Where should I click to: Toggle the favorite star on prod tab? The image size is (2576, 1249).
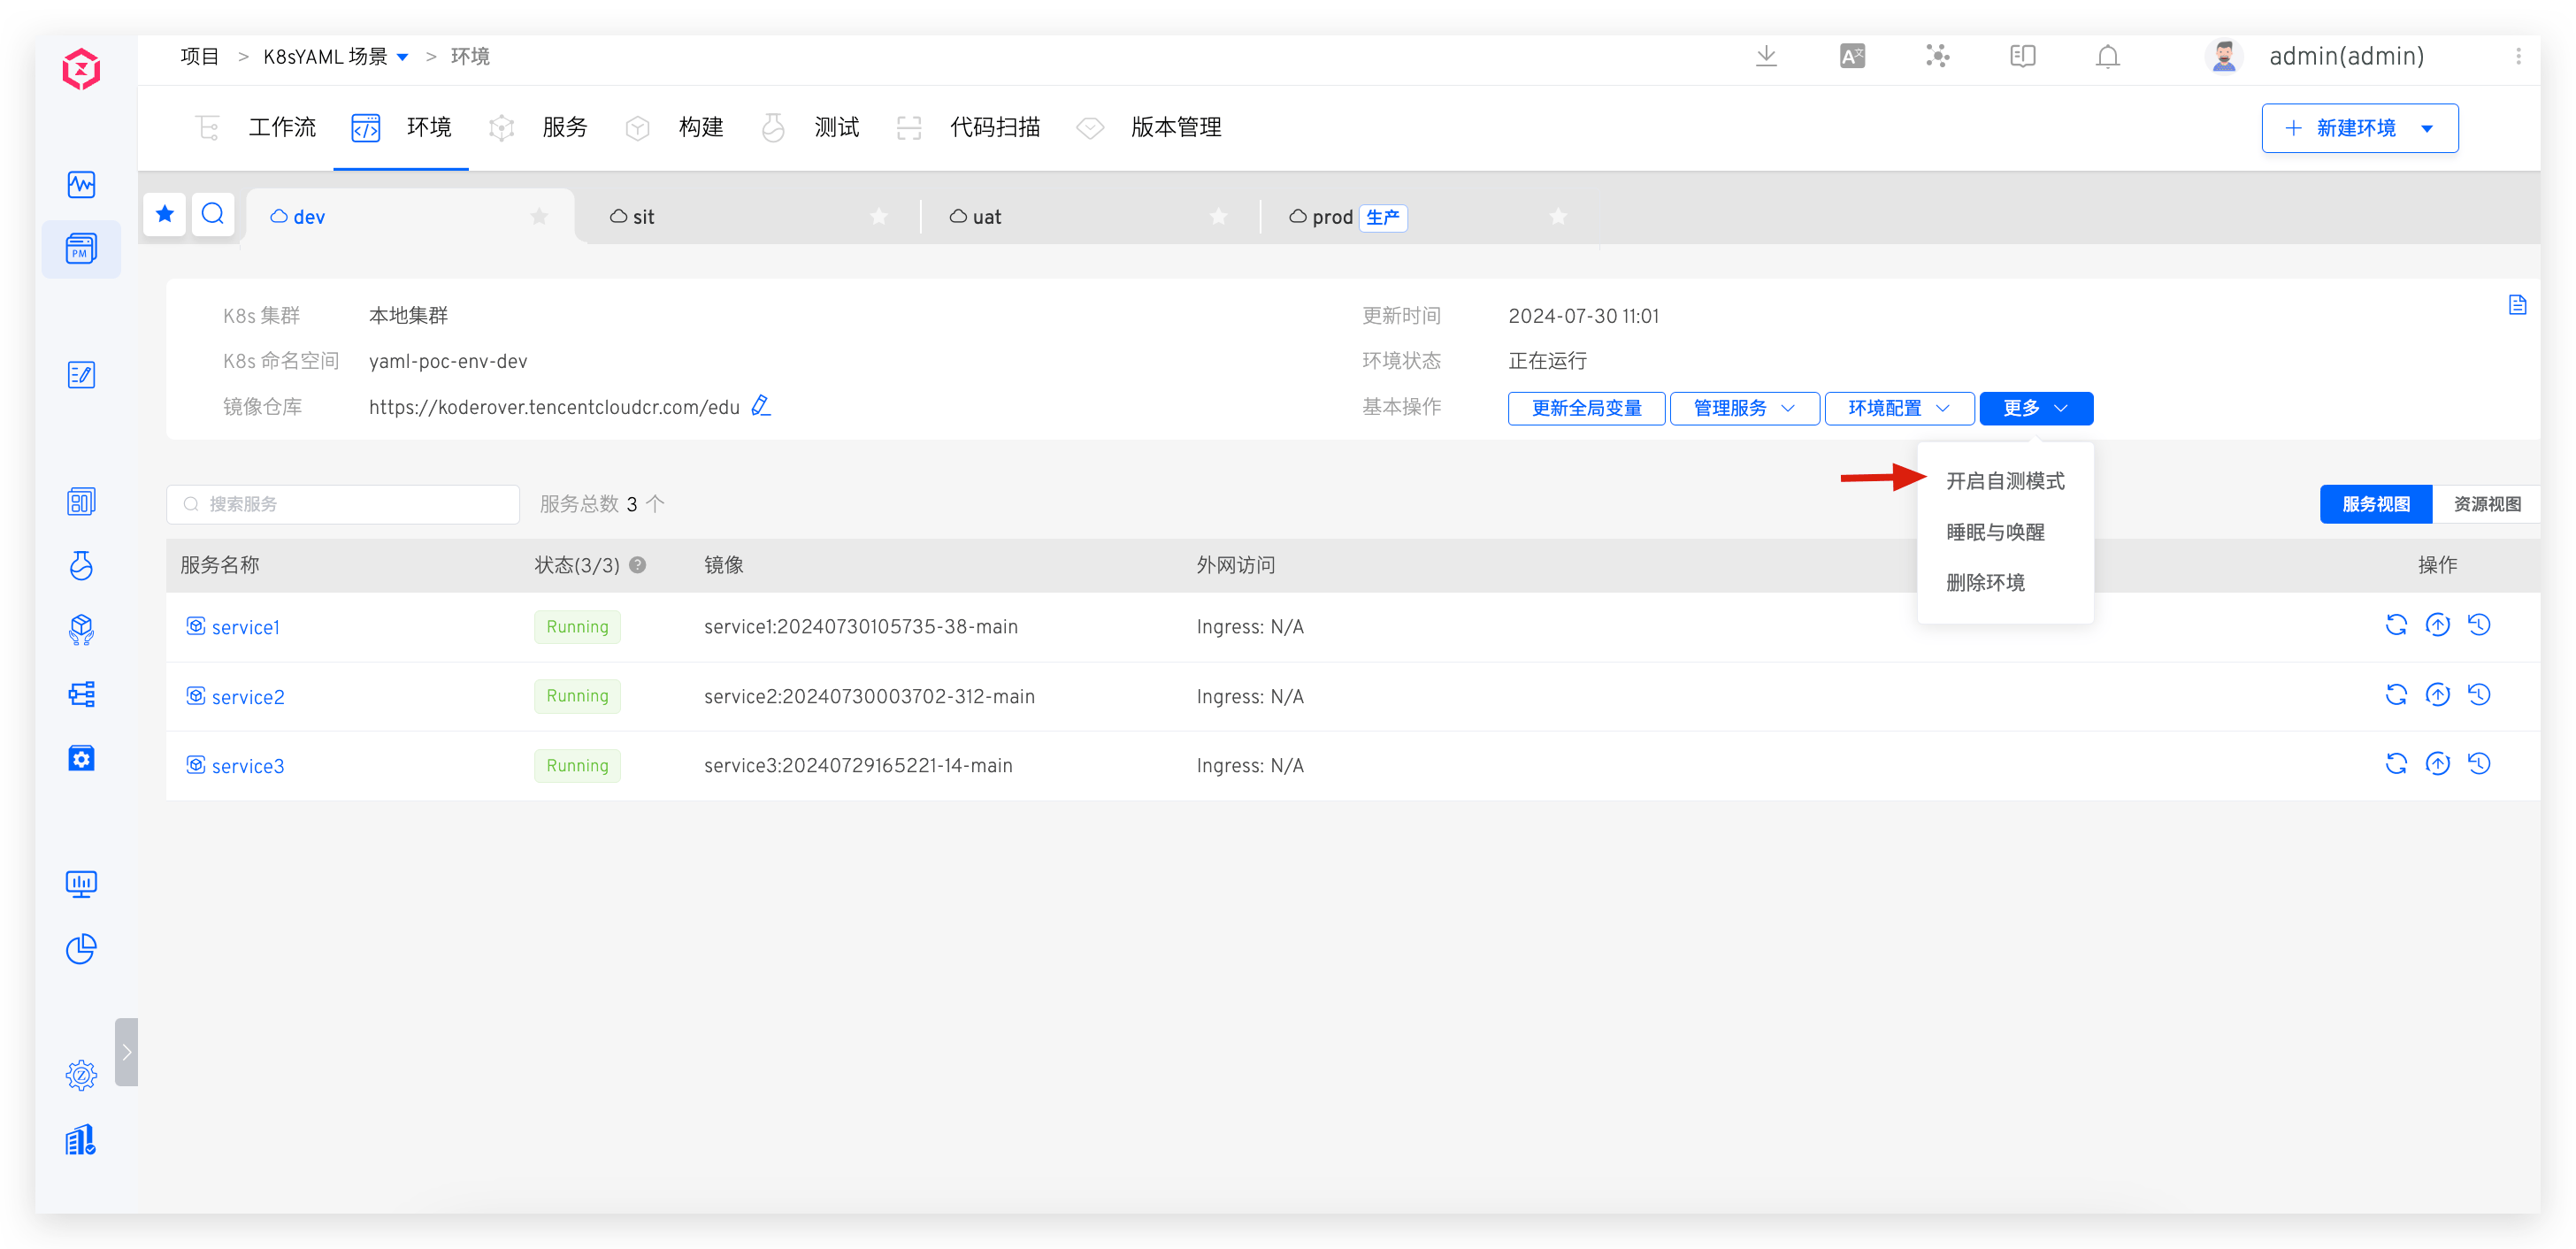click(1558, 217)
